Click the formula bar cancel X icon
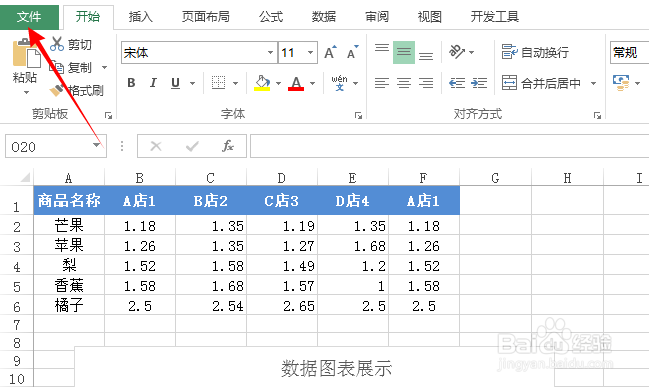 pyautogui.click(x=156, y=146)
